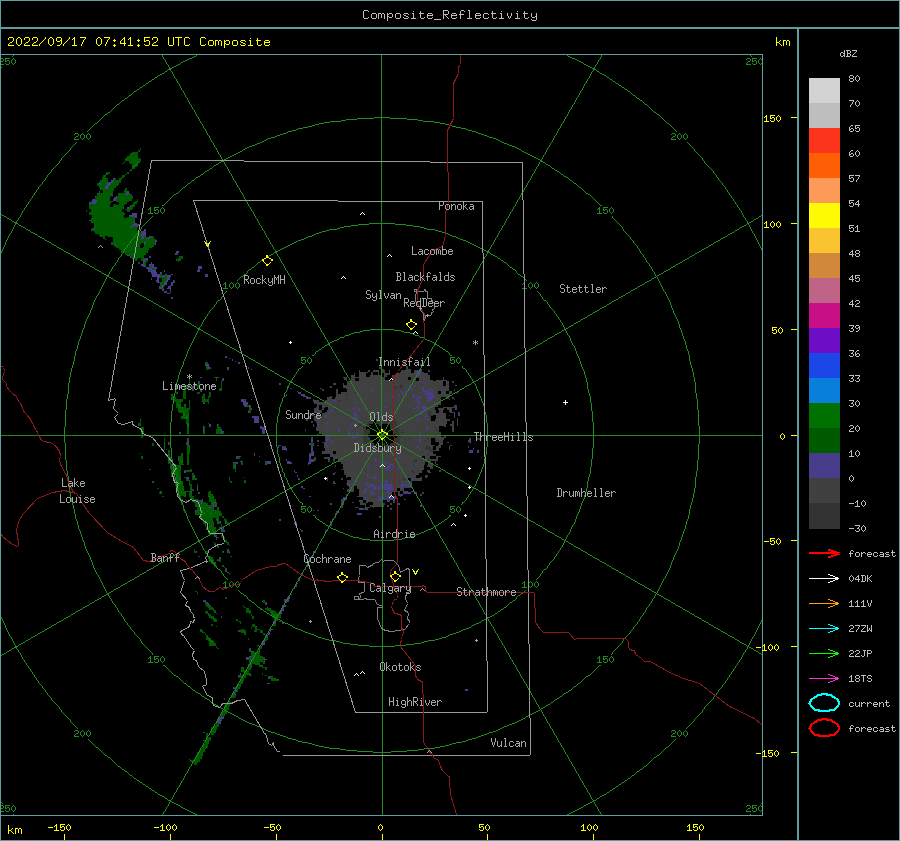The image size is (900, 841).
Task: Select the light gray swatch between 80 and 70 dBZ
Action: click(x=824, y=91)
